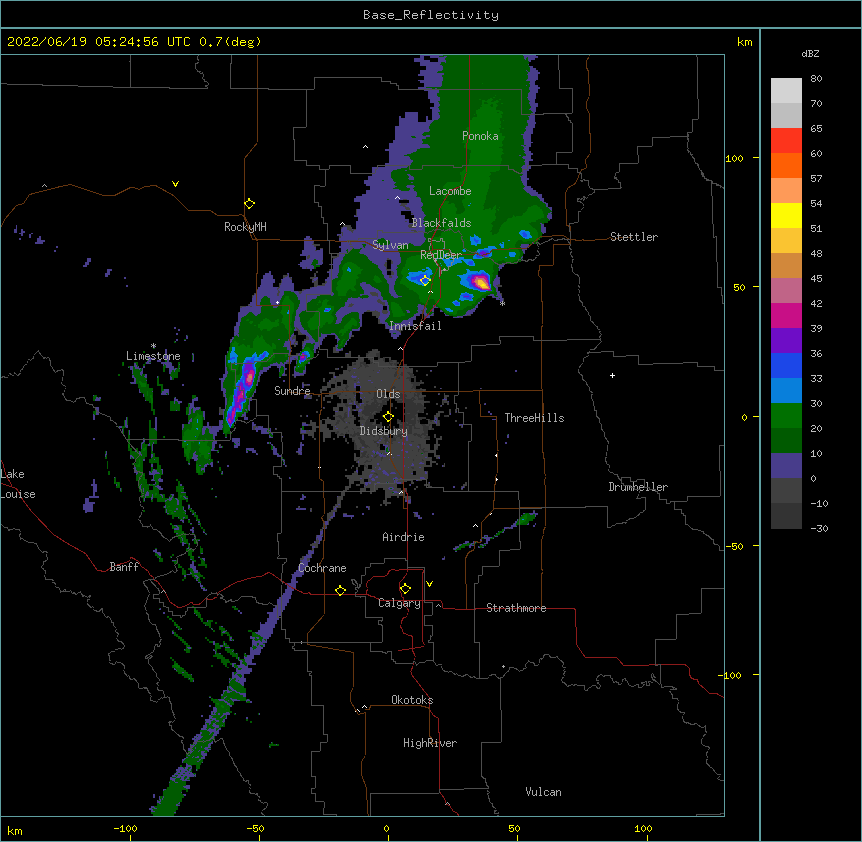
Task: Click the Lacombe city label
Action: (450, 191)
